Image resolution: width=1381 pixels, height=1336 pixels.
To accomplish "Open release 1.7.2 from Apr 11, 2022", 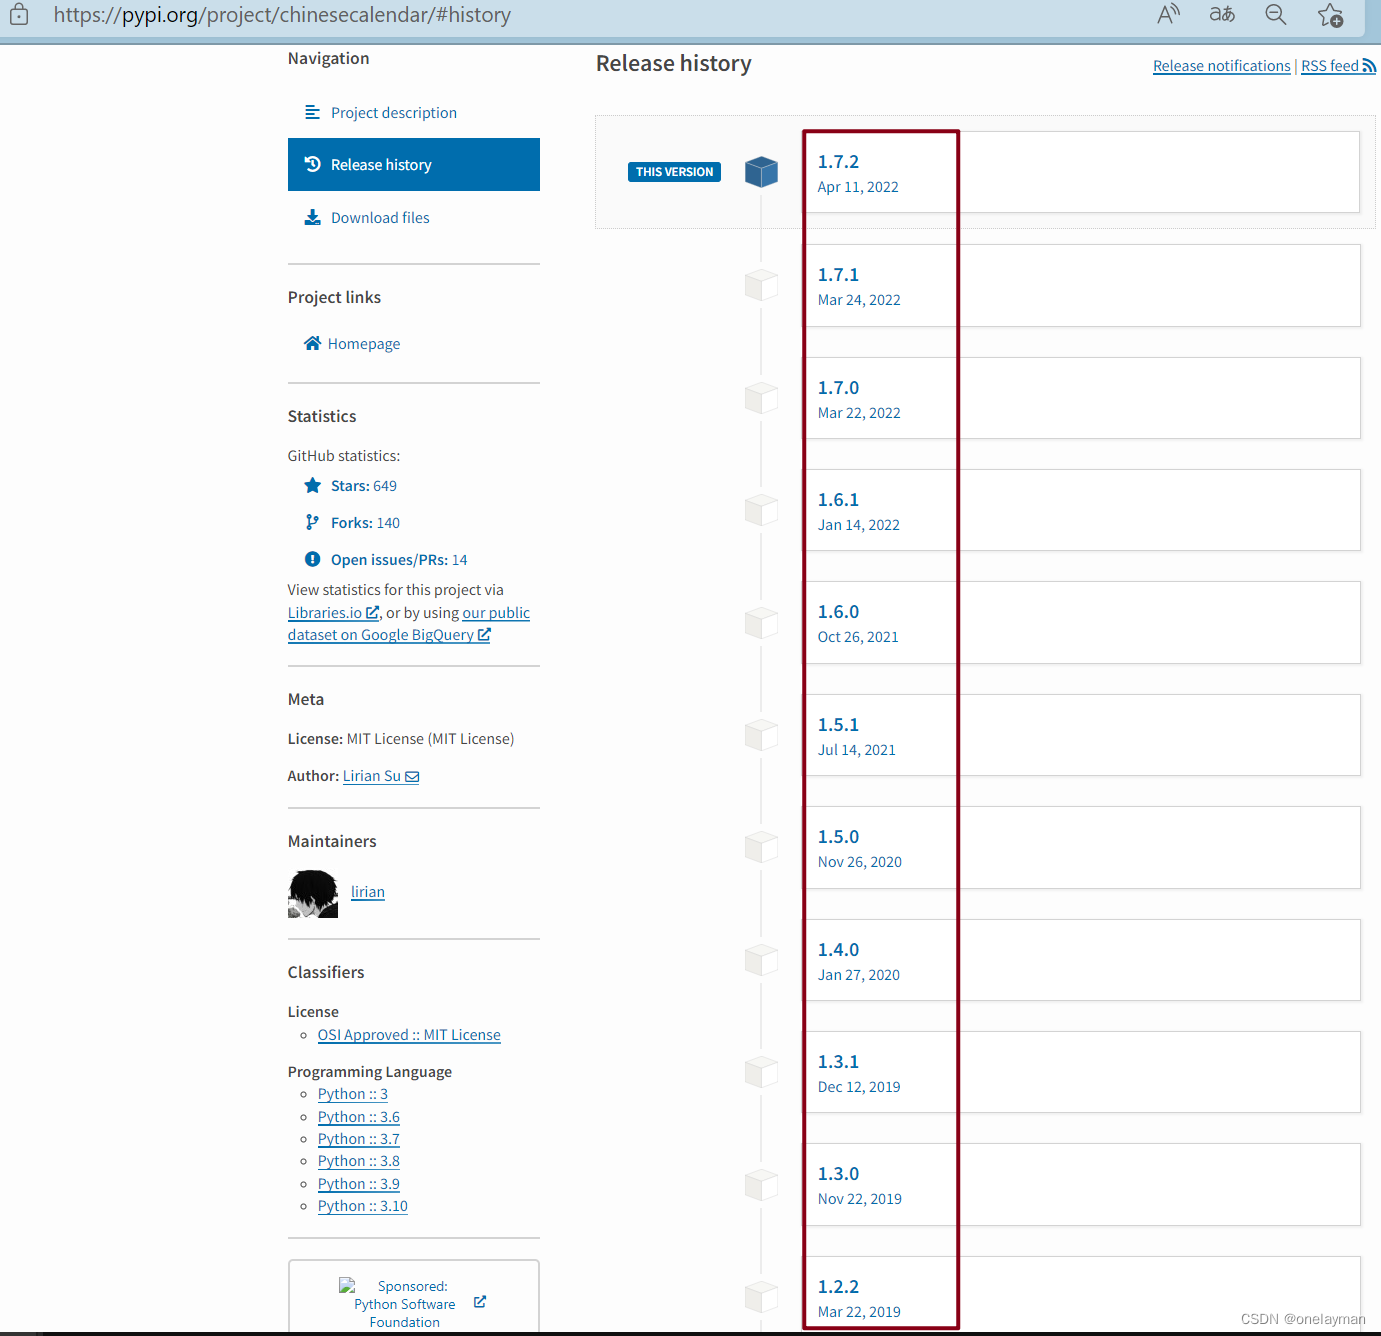I will [x=1082, y=172].
